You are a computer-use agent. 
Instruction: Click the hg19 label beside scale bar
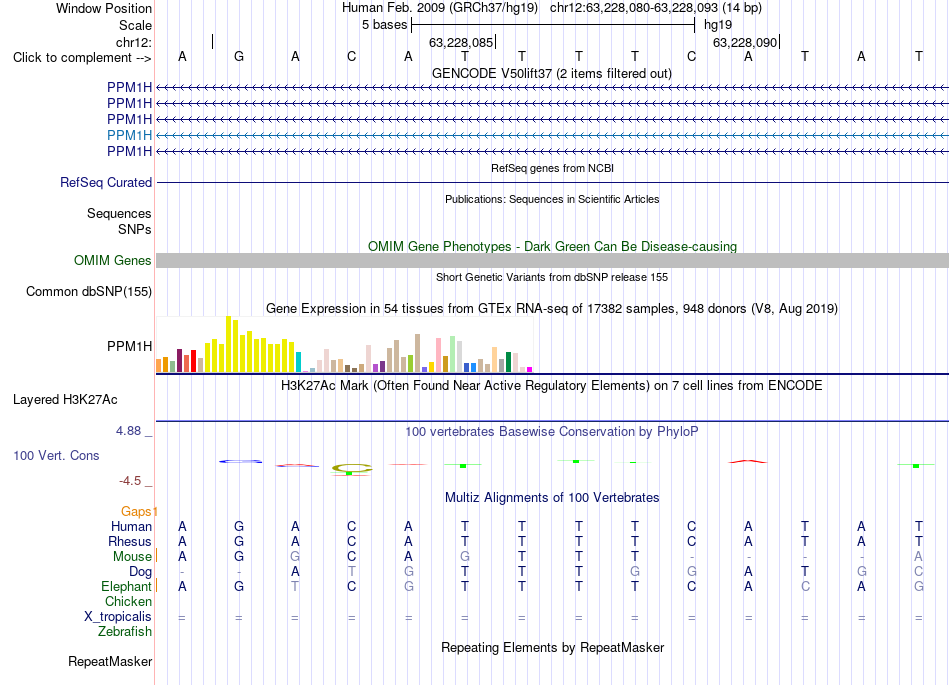pos(718,25)
